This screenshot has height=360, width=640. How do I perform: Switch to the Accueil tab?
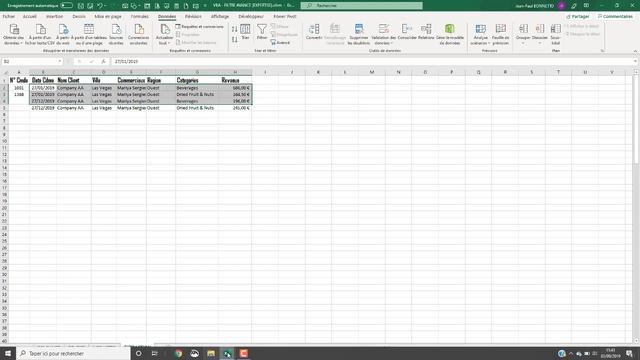(x=29, y=16)
